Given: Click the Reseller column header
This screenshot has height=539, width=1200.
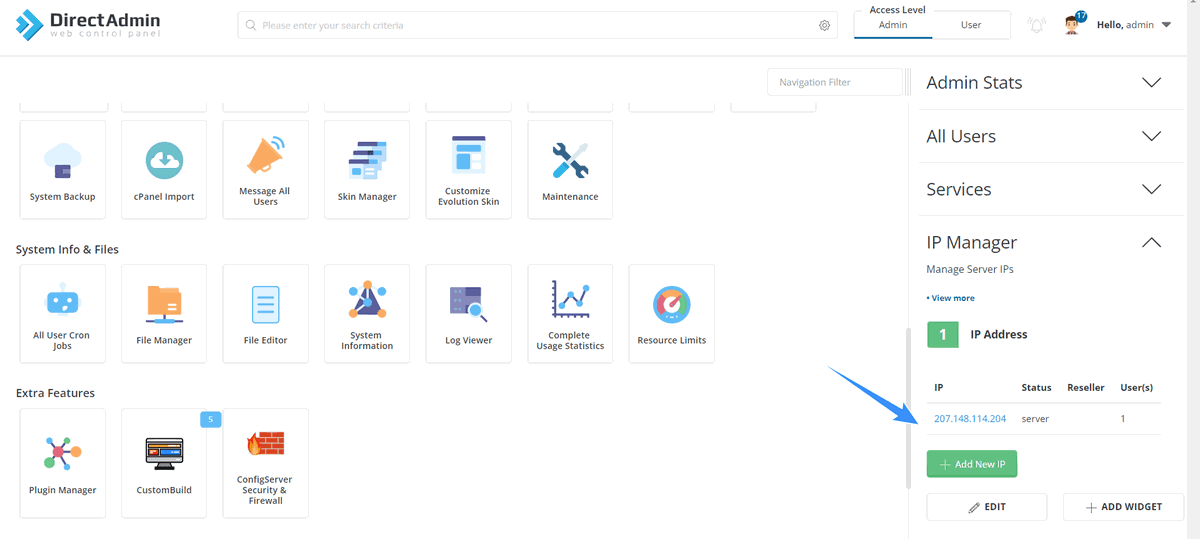Looking at the screenshot, I should (x=1086, y=387).
